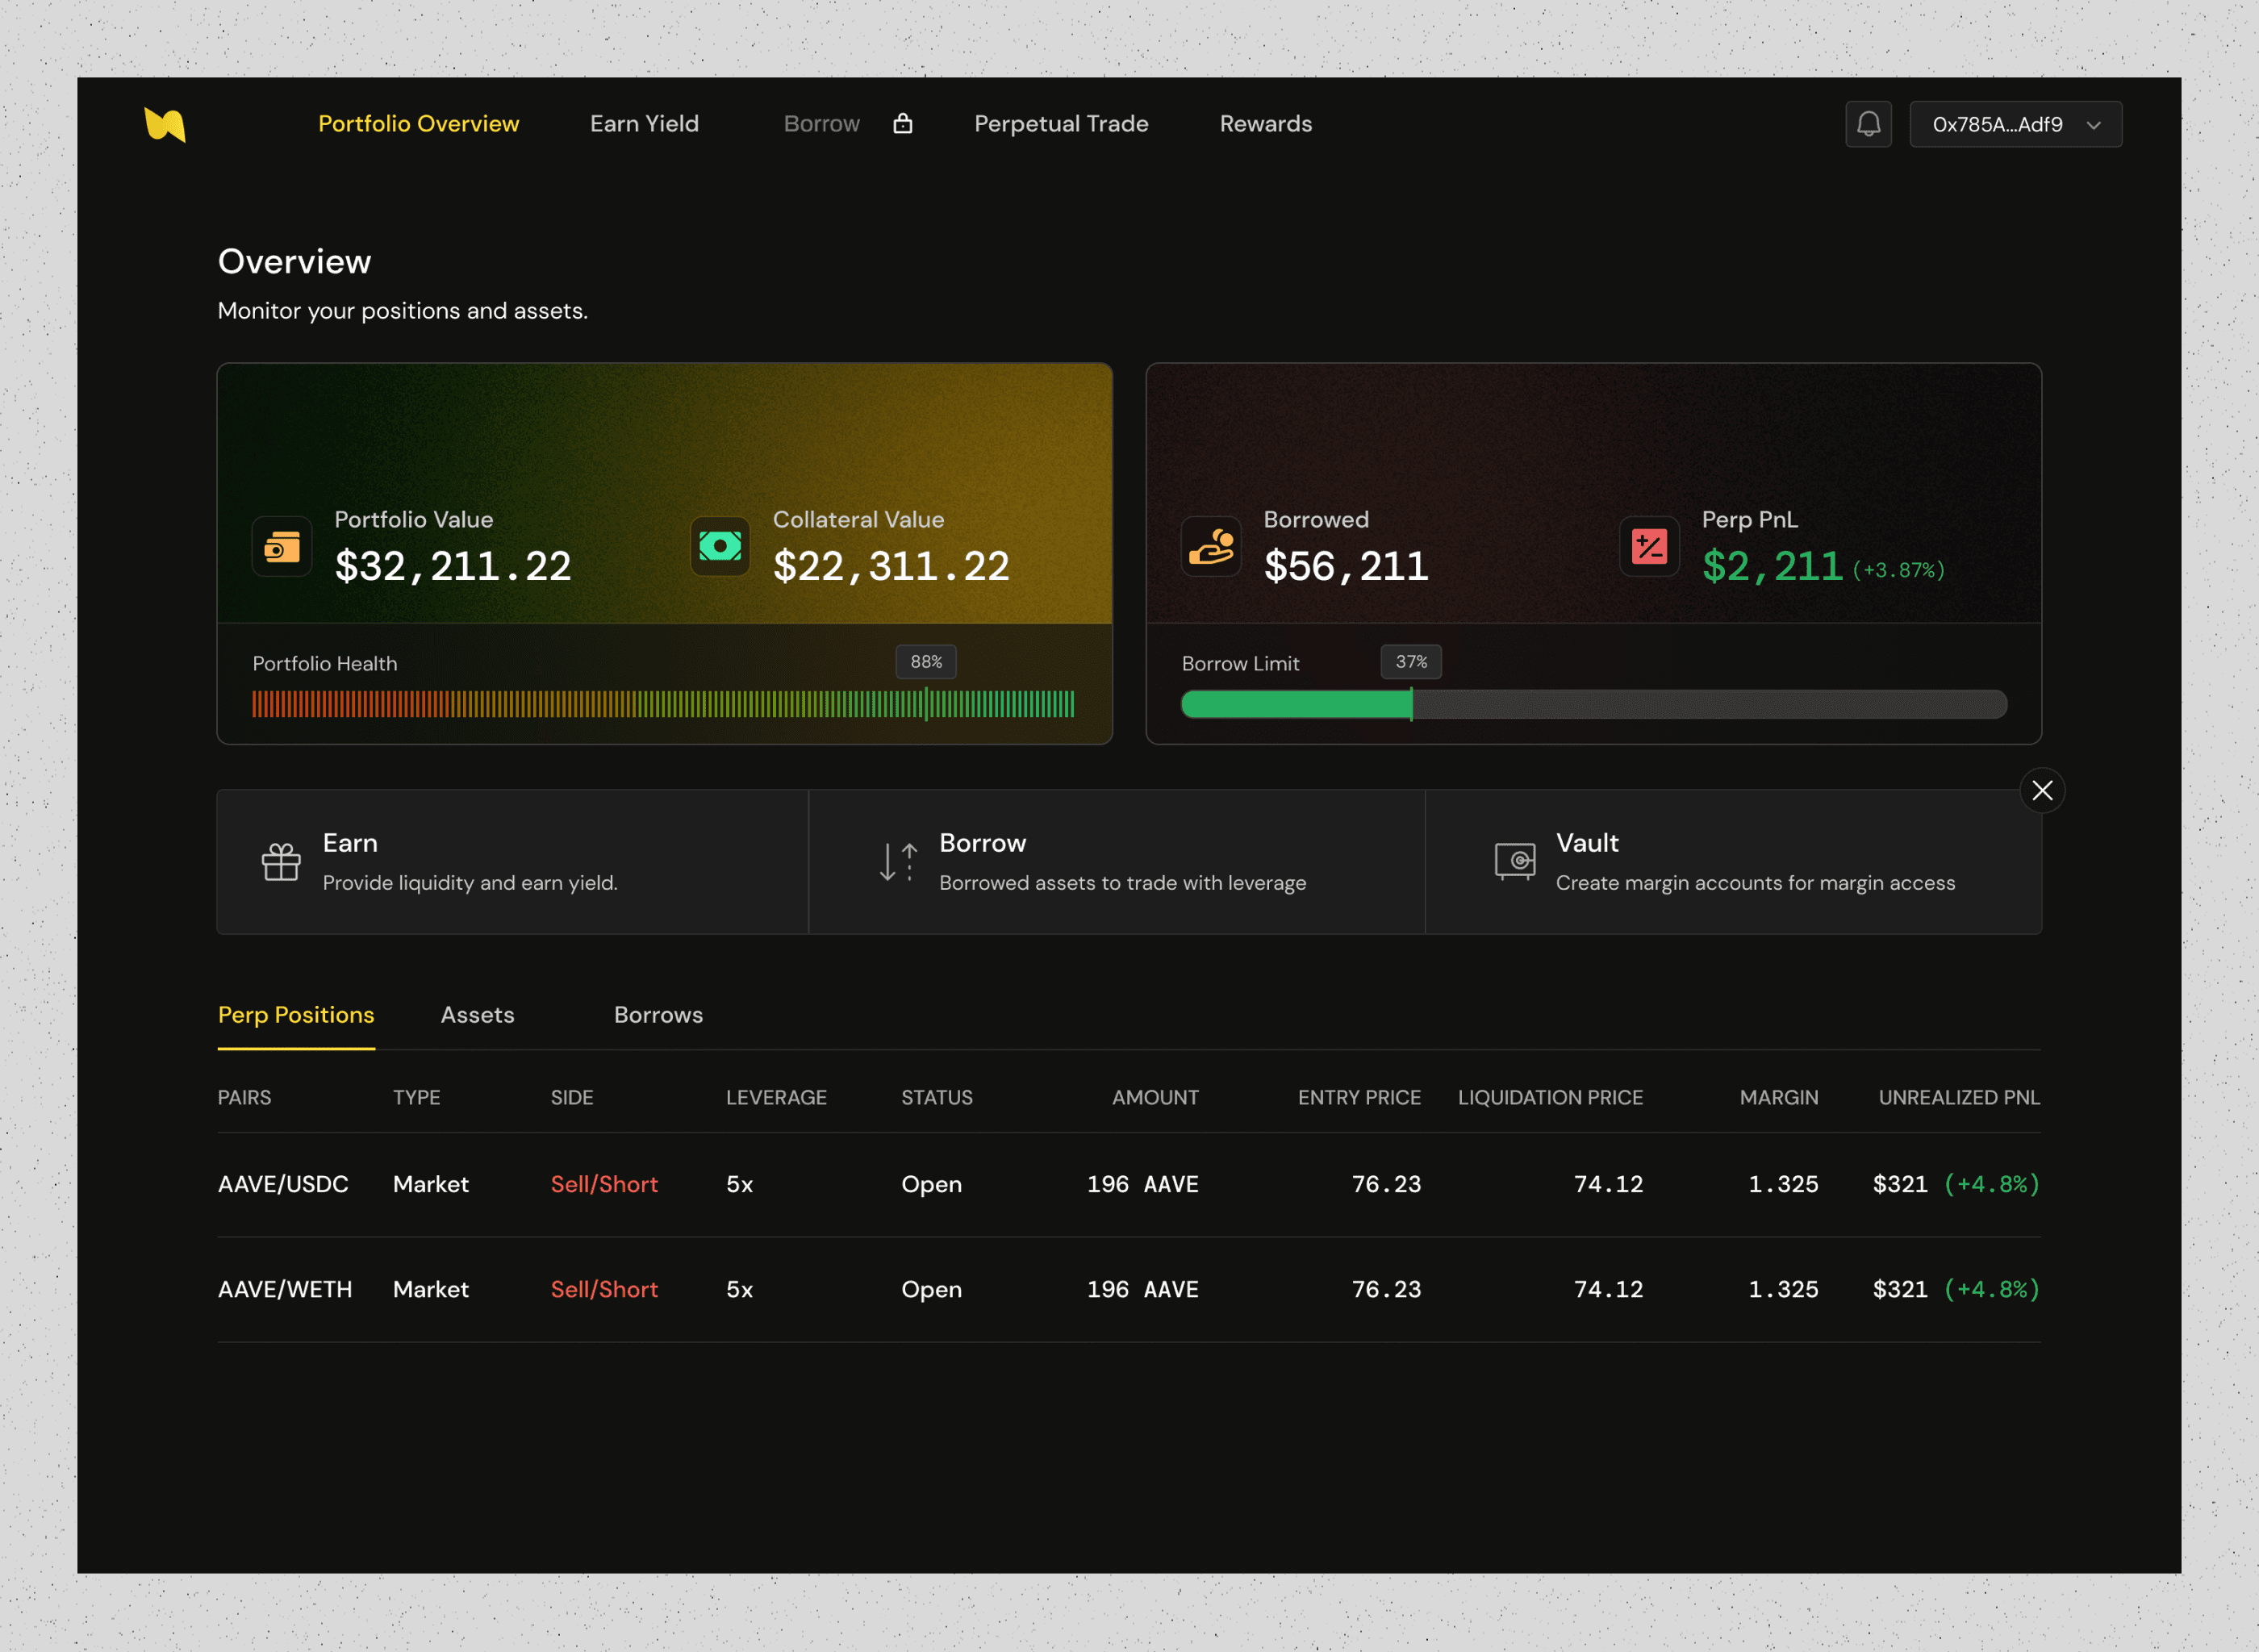Go to Perpetual Trade page
Image resolution: width=2259 pixels, height=1652 pixels.
pyautogui.click(x=1061, y=124)
